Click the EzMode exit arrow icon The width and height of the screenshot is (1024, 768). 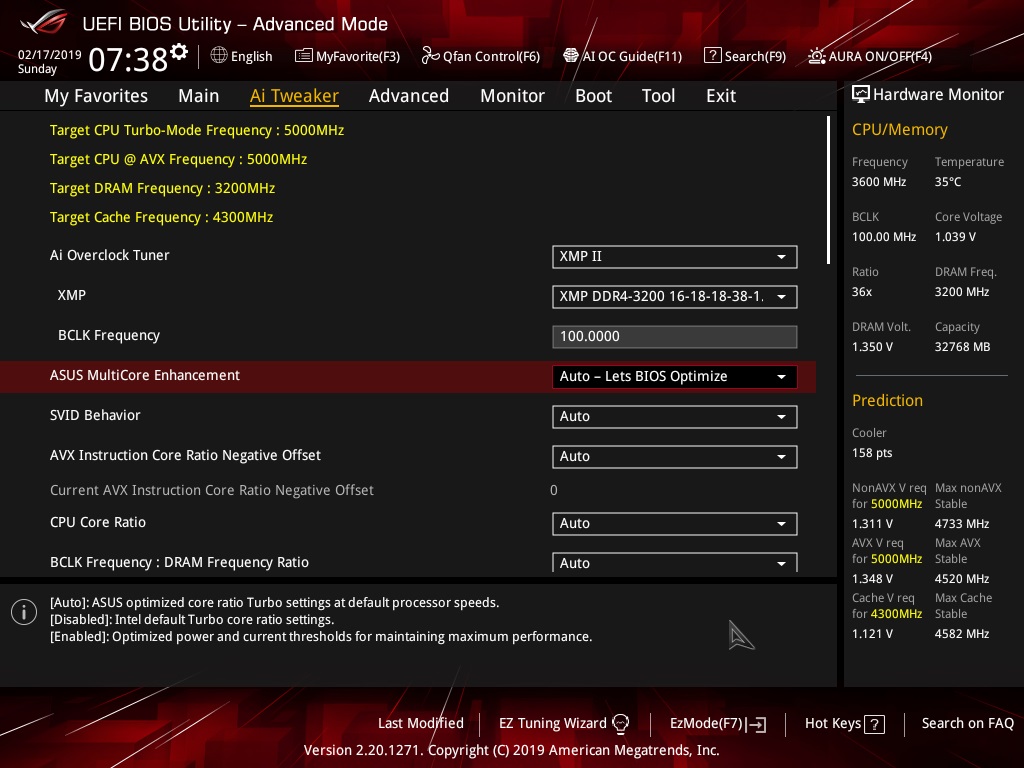[757, 724]
